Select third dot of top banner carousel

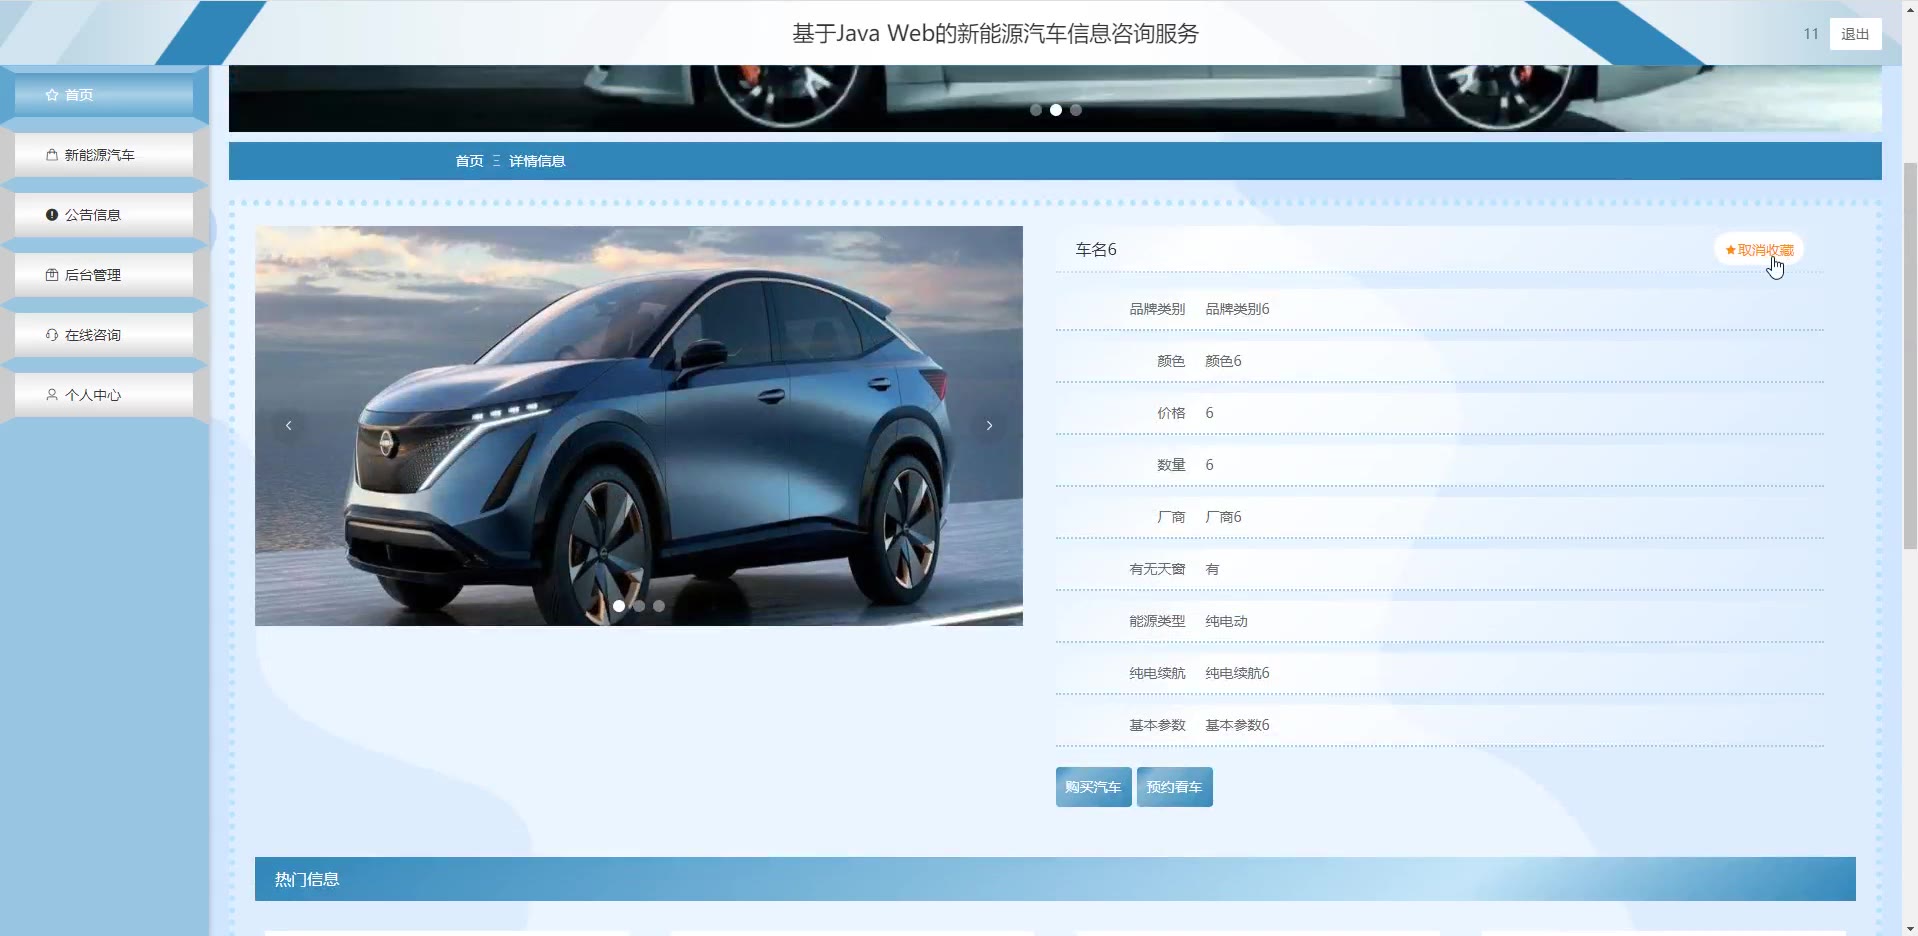1076,110
